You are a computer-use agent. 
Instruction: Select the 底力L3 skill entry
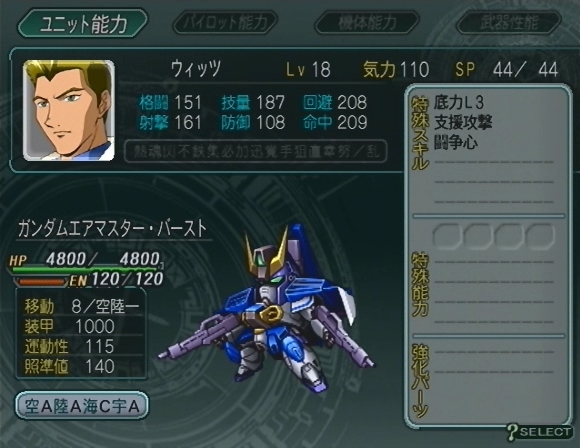coord(459,102)
